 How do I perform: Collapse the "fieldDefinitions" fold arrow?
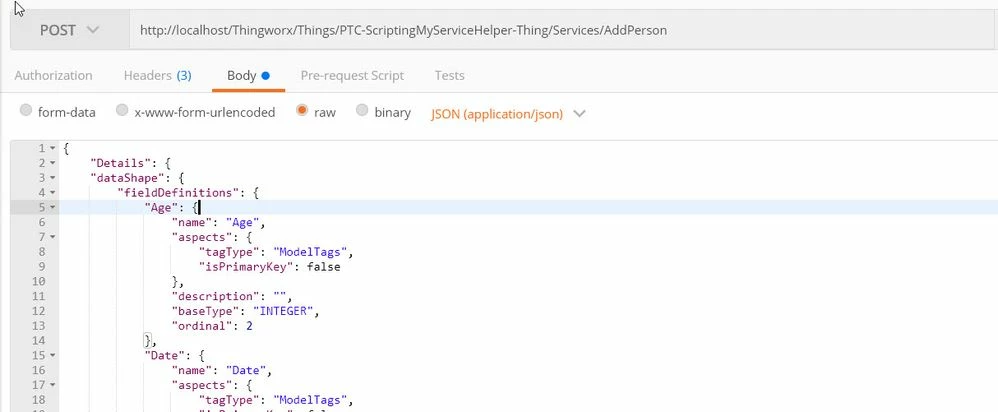pyautogui.click(x=53, y=192)
